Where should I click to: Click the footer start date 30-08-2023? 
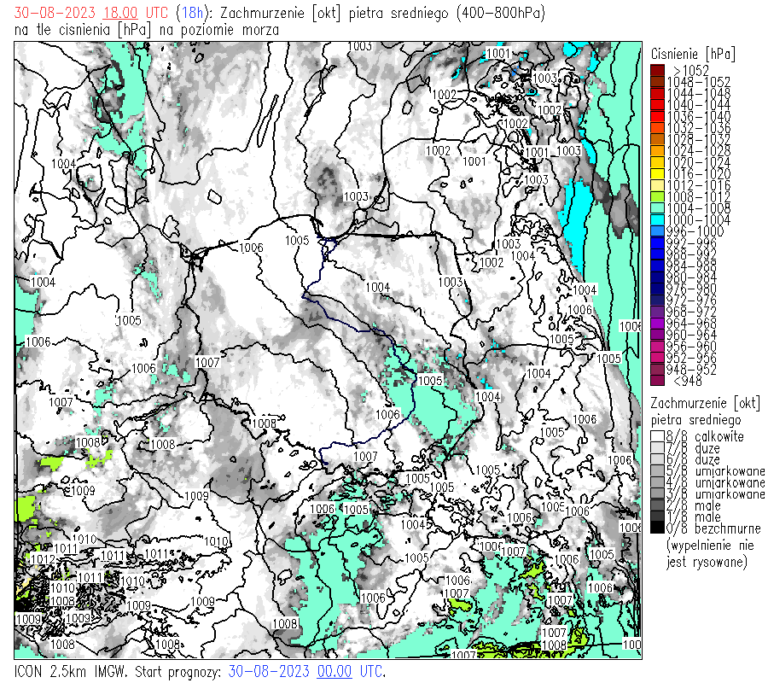coord(269,671)
